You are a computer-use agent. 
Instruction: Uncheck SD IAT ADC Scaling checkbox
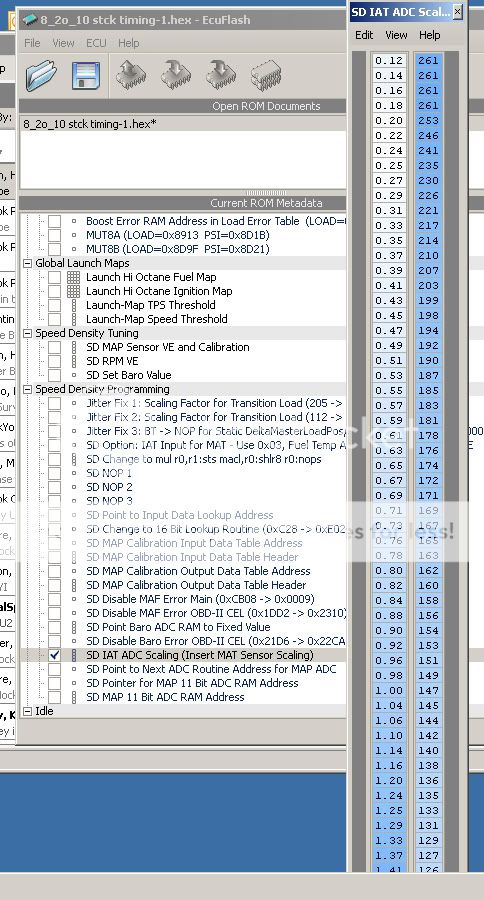point(54,655)
